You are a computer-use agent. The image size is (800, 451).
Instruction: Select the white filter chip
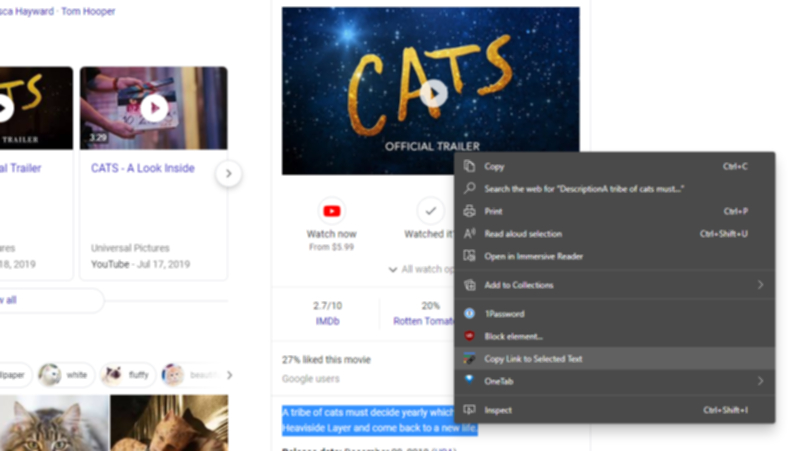coord(66,375)
